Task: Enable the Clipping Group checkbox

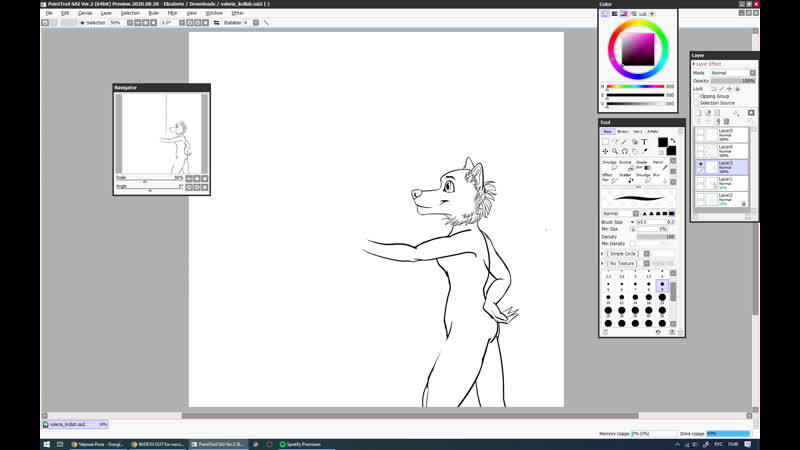Action: pyautogui.click(x=697, y=96)
